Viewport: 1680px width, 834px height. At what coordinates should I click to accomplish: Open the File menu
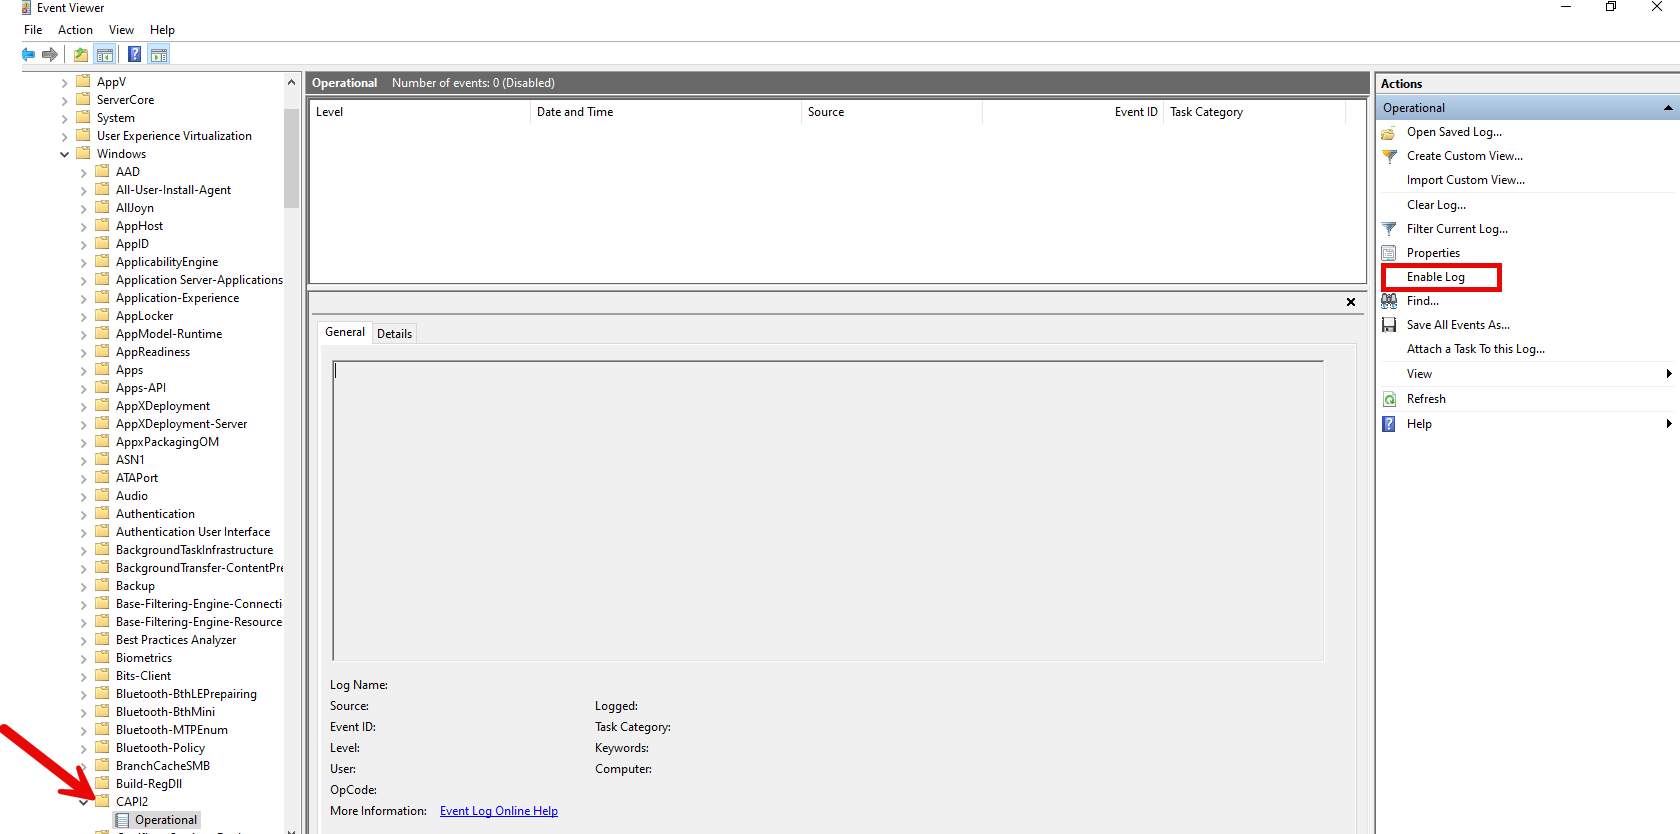point(33,30)
